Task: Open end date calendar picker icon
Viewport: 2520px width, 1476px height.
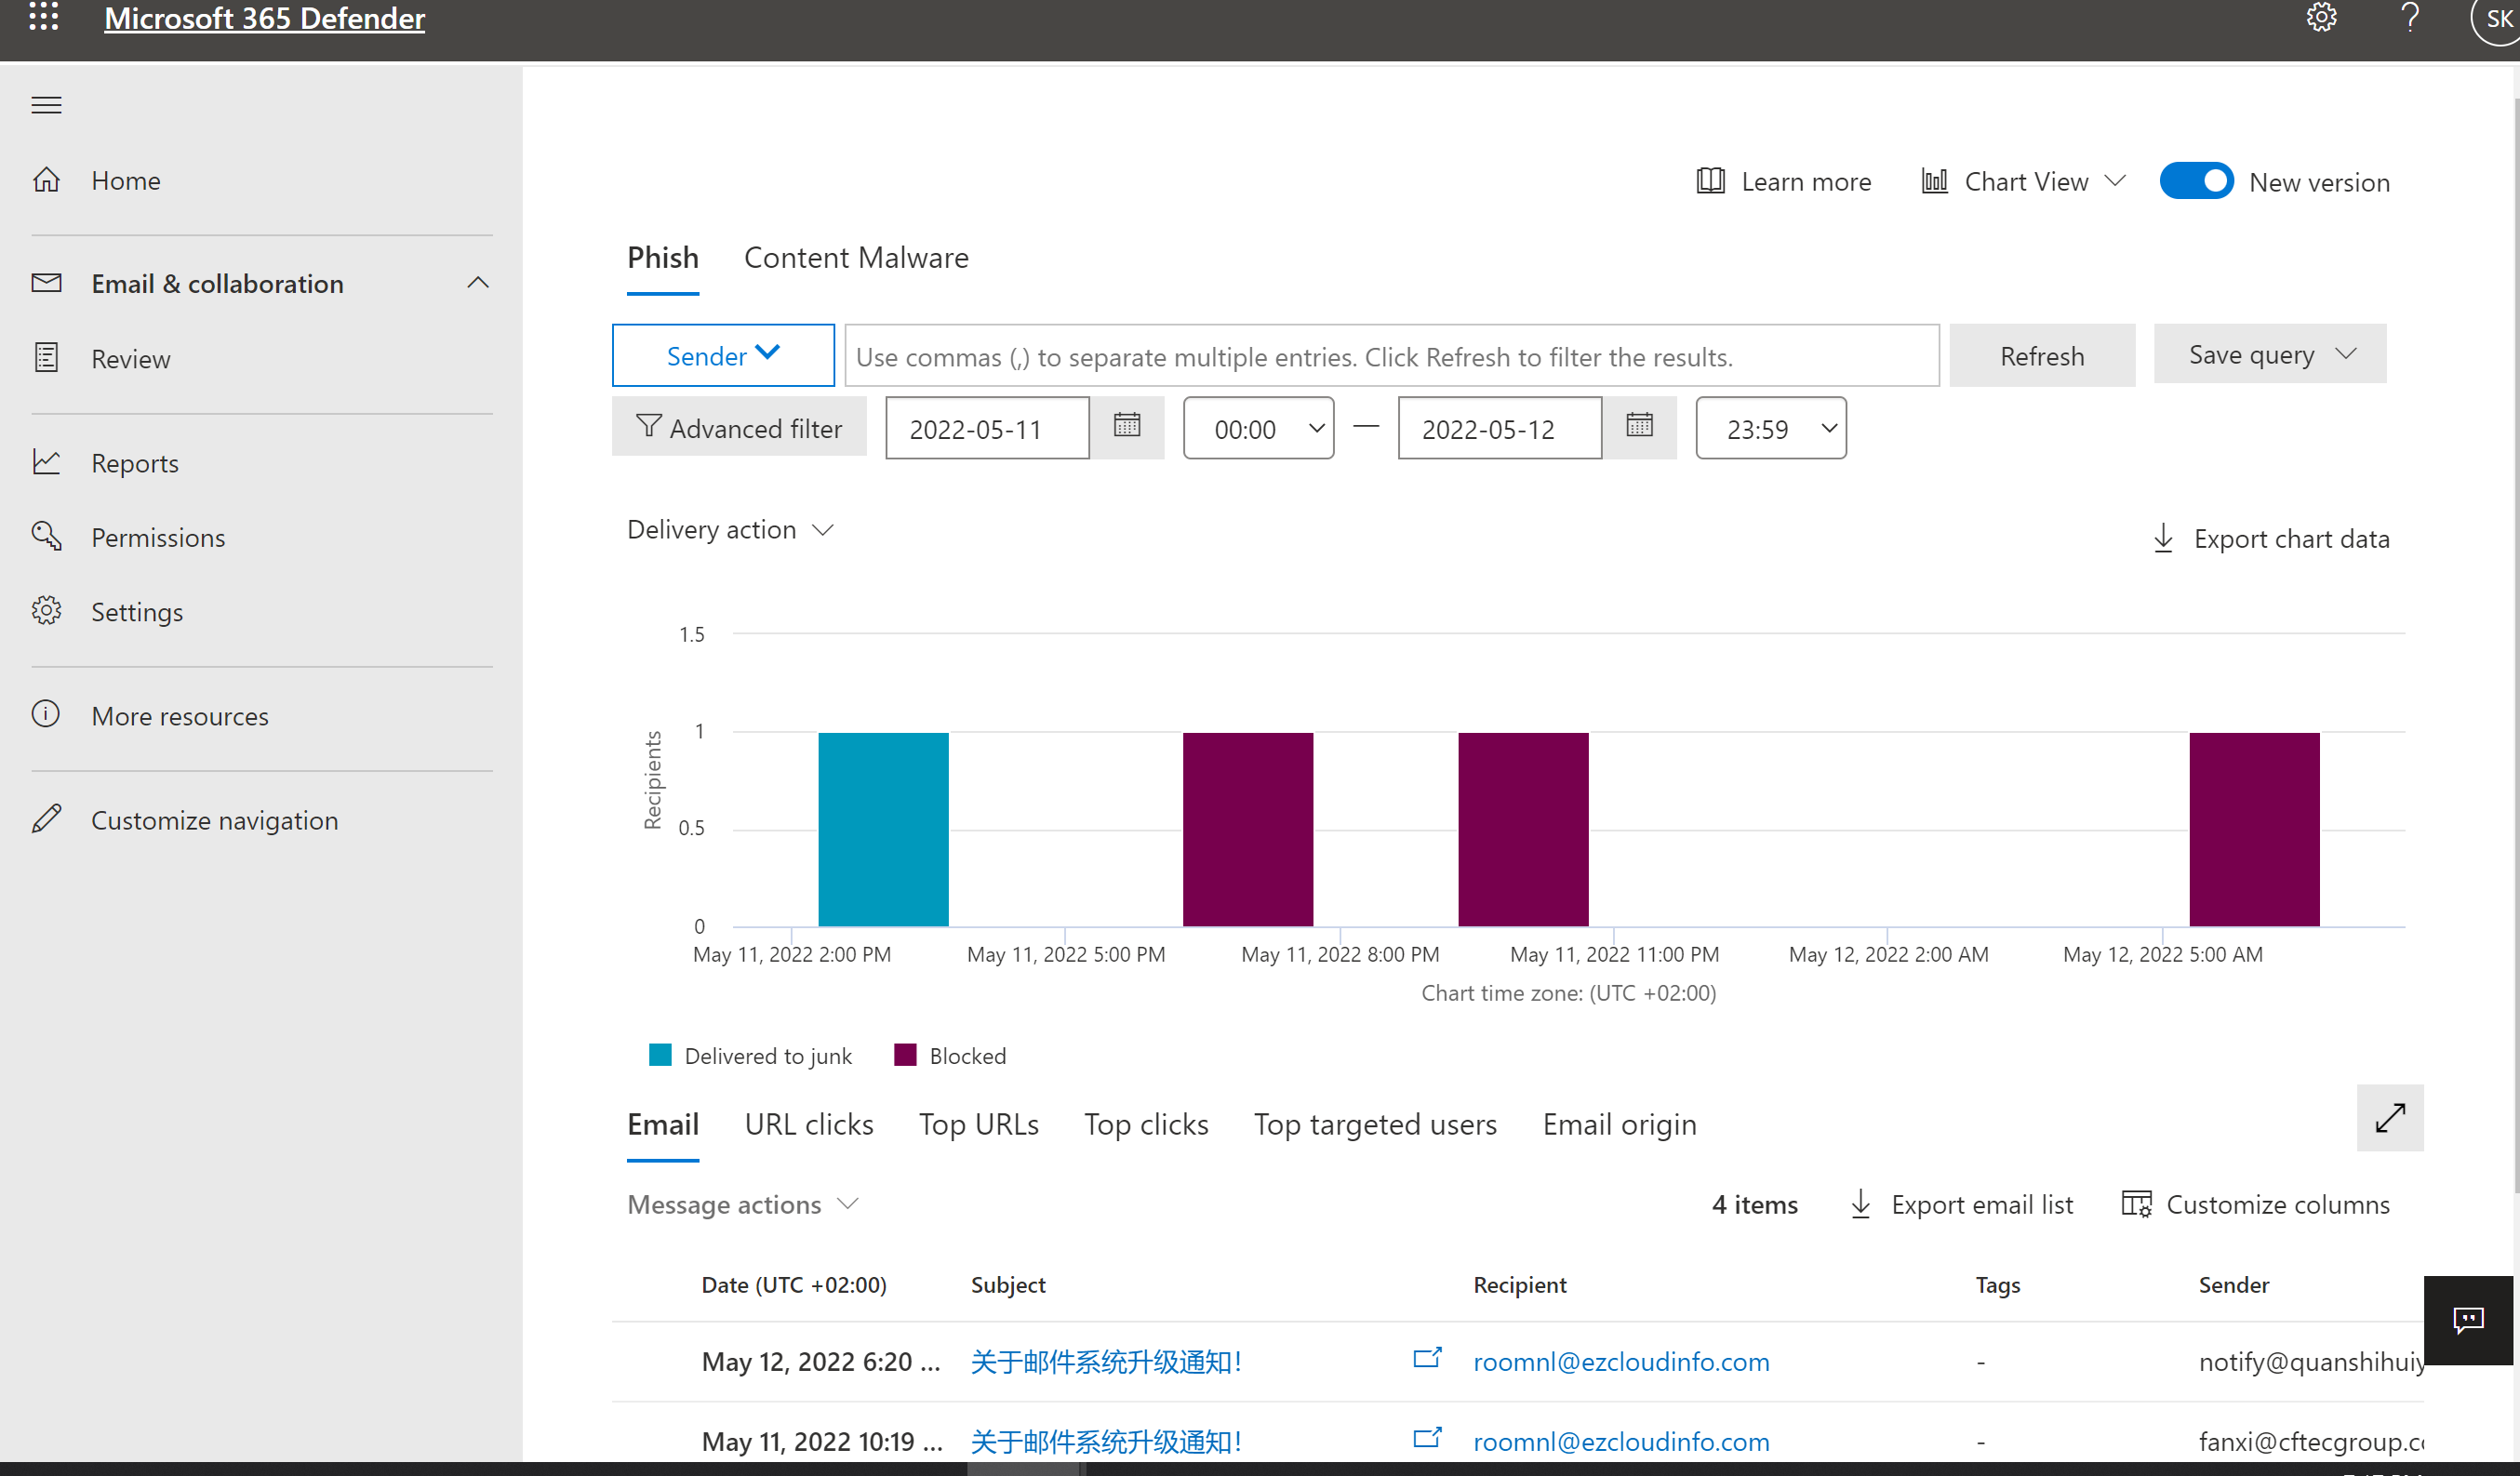Action: point(1639,427)
